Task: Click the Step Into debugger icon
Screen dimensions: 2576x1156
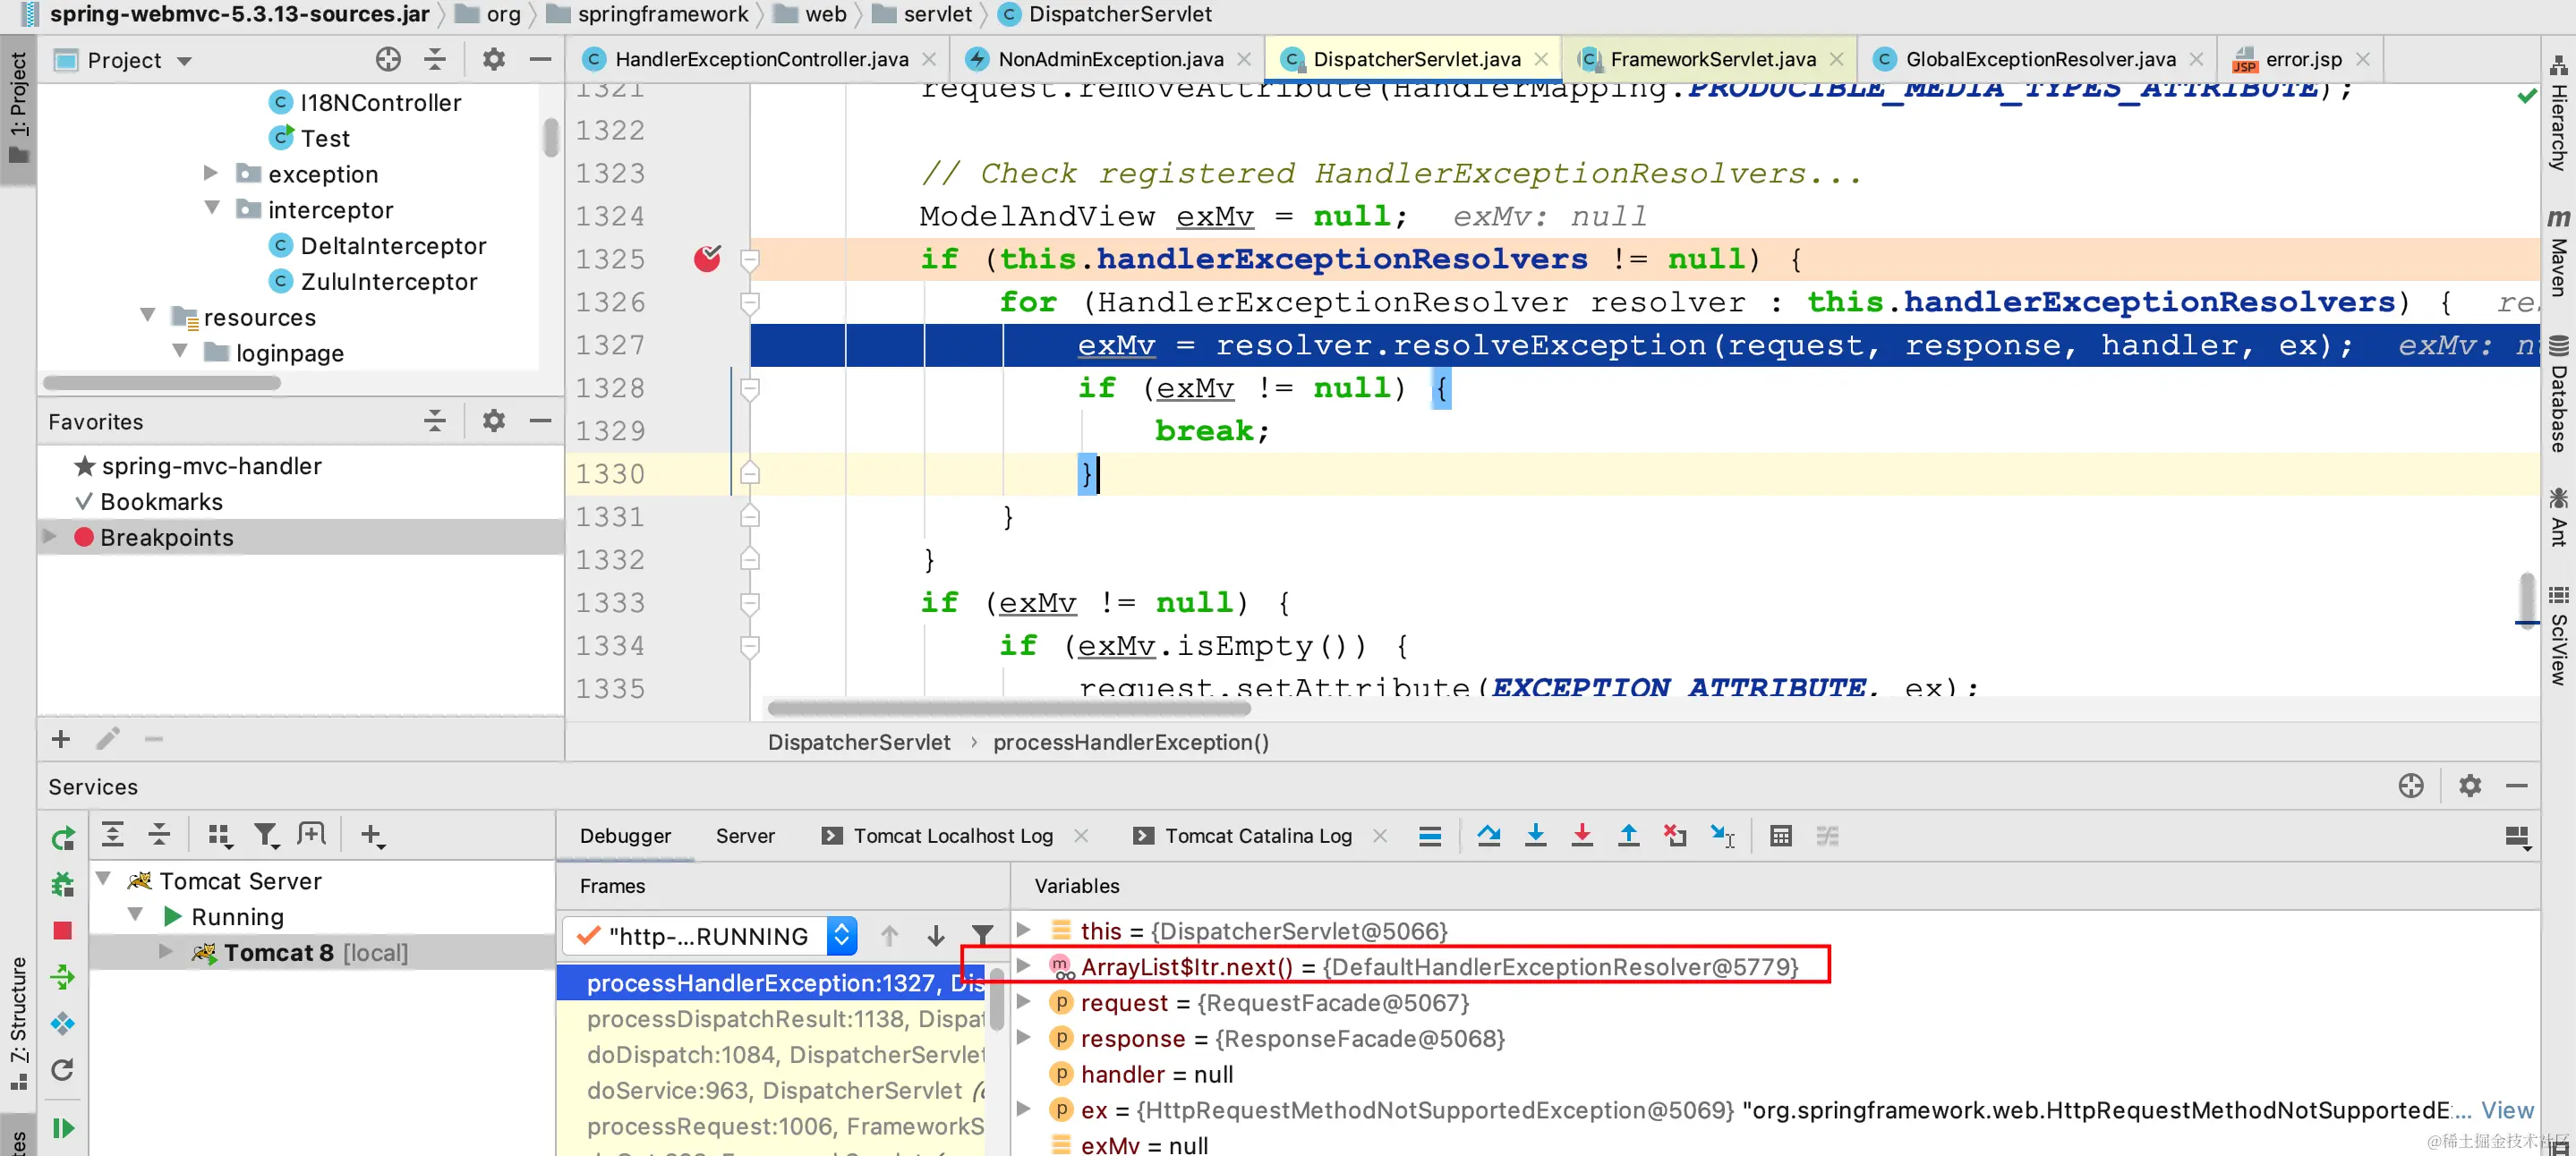Action: [x=1535, y=835]
